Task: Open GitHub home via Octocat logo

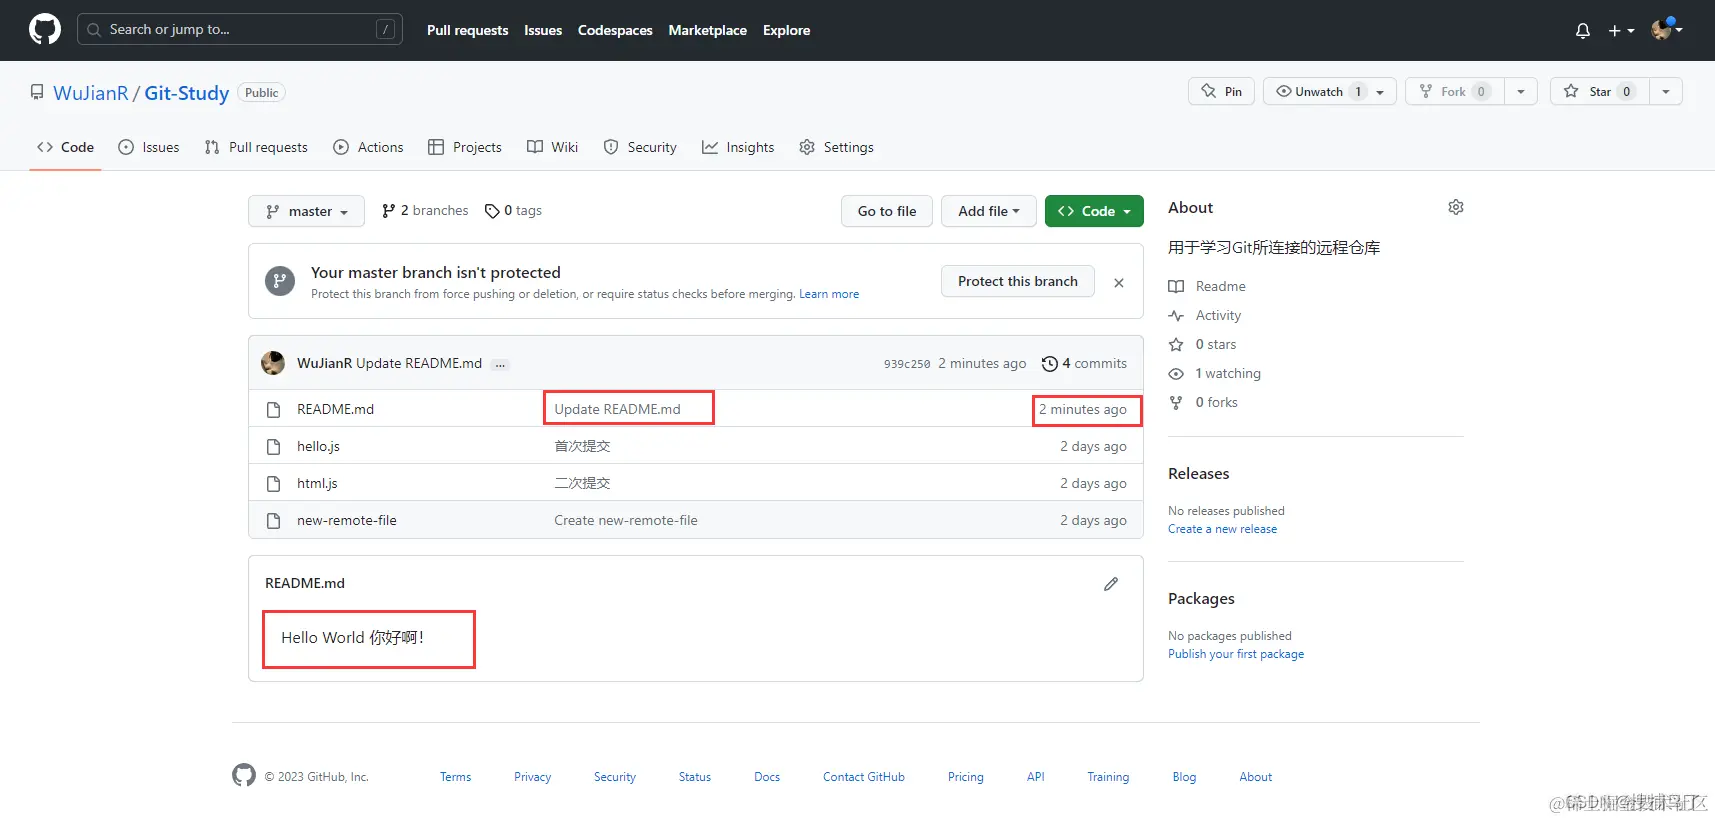Action: 45,30
